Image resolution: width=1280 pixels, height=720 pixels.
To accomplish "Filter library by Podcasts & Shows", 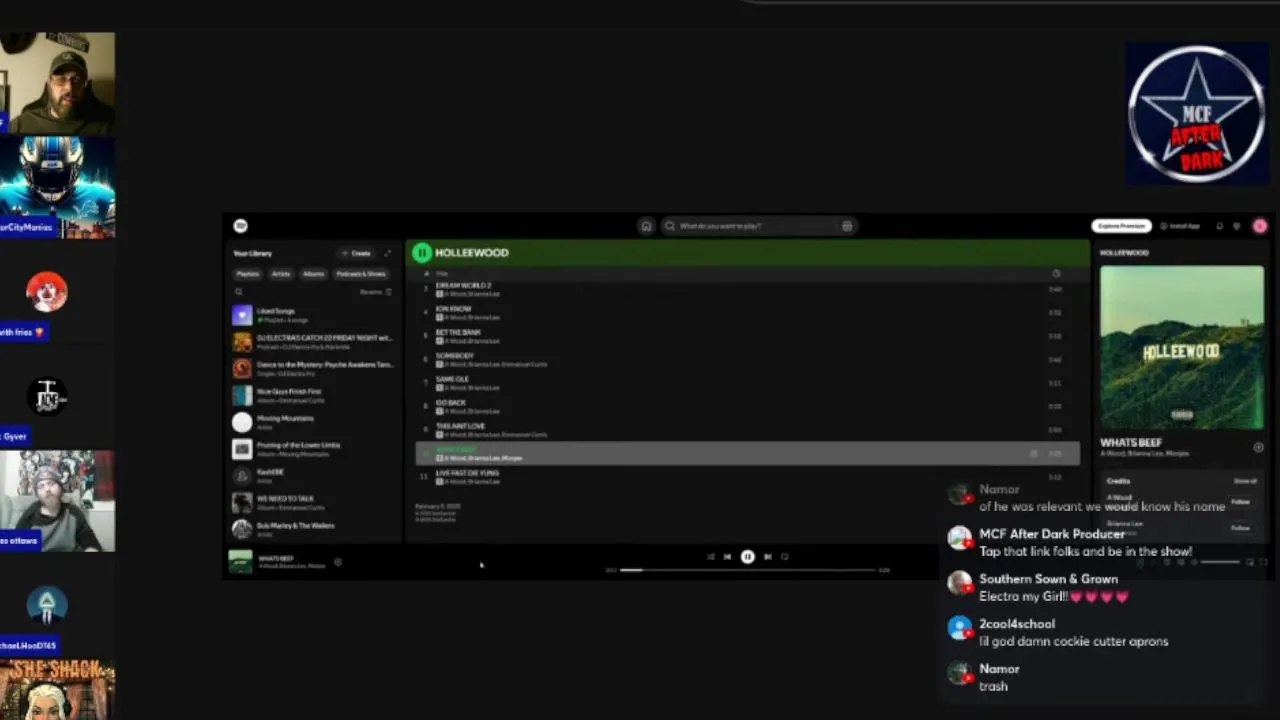I will tap(361, 274).
